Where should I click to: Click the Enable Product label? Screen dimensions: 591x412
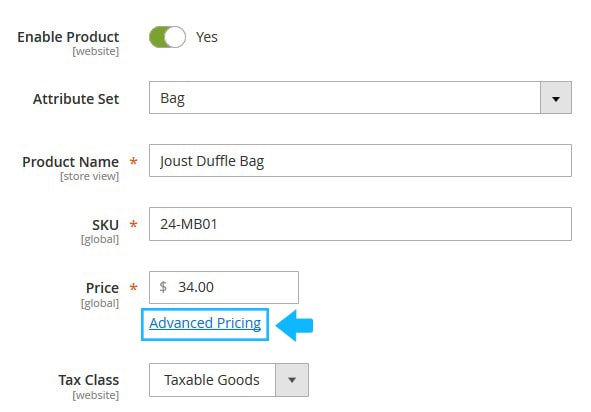[68, 37]
